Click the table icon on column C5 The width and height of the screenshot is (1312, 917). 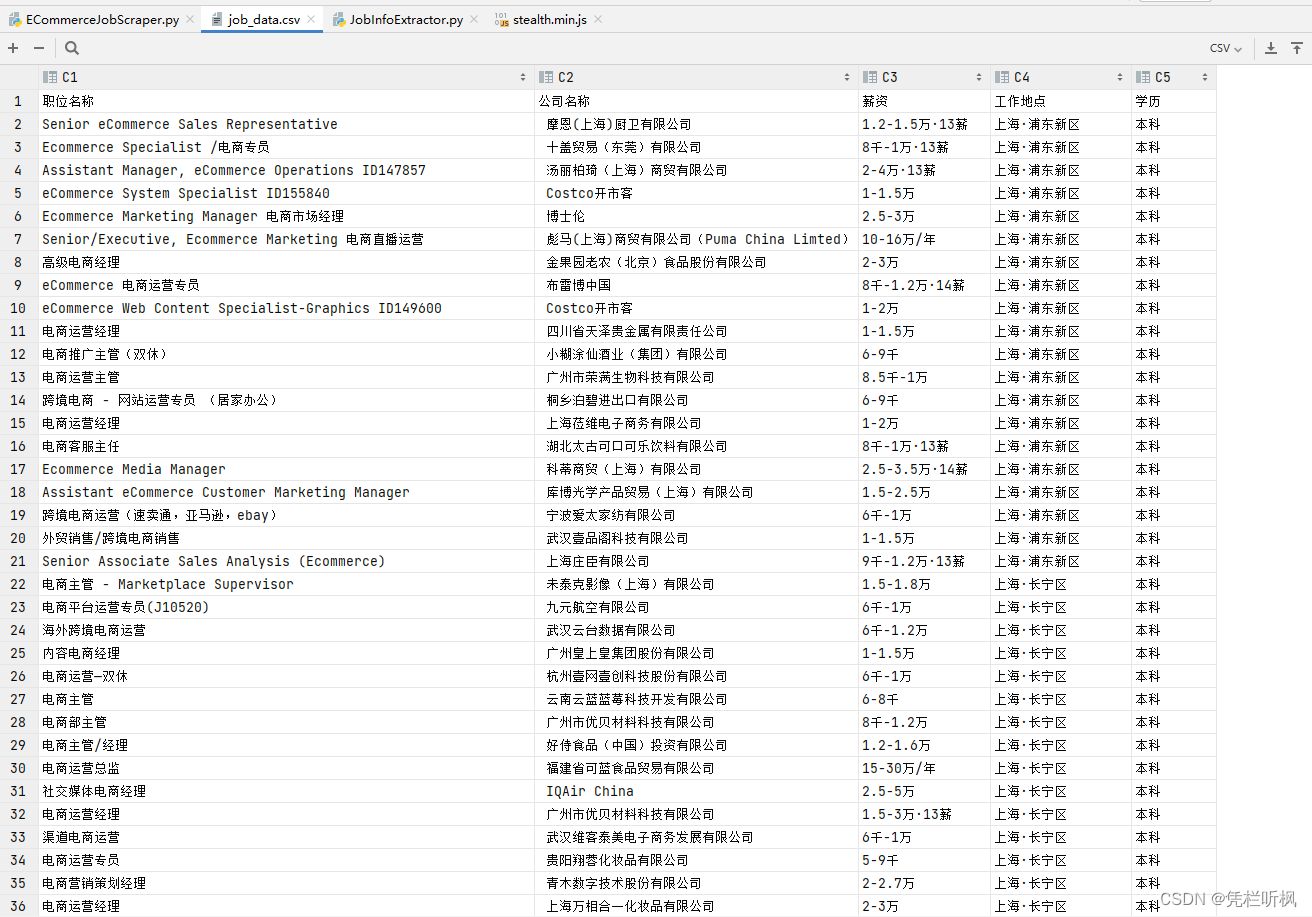tap(1143, 77)
